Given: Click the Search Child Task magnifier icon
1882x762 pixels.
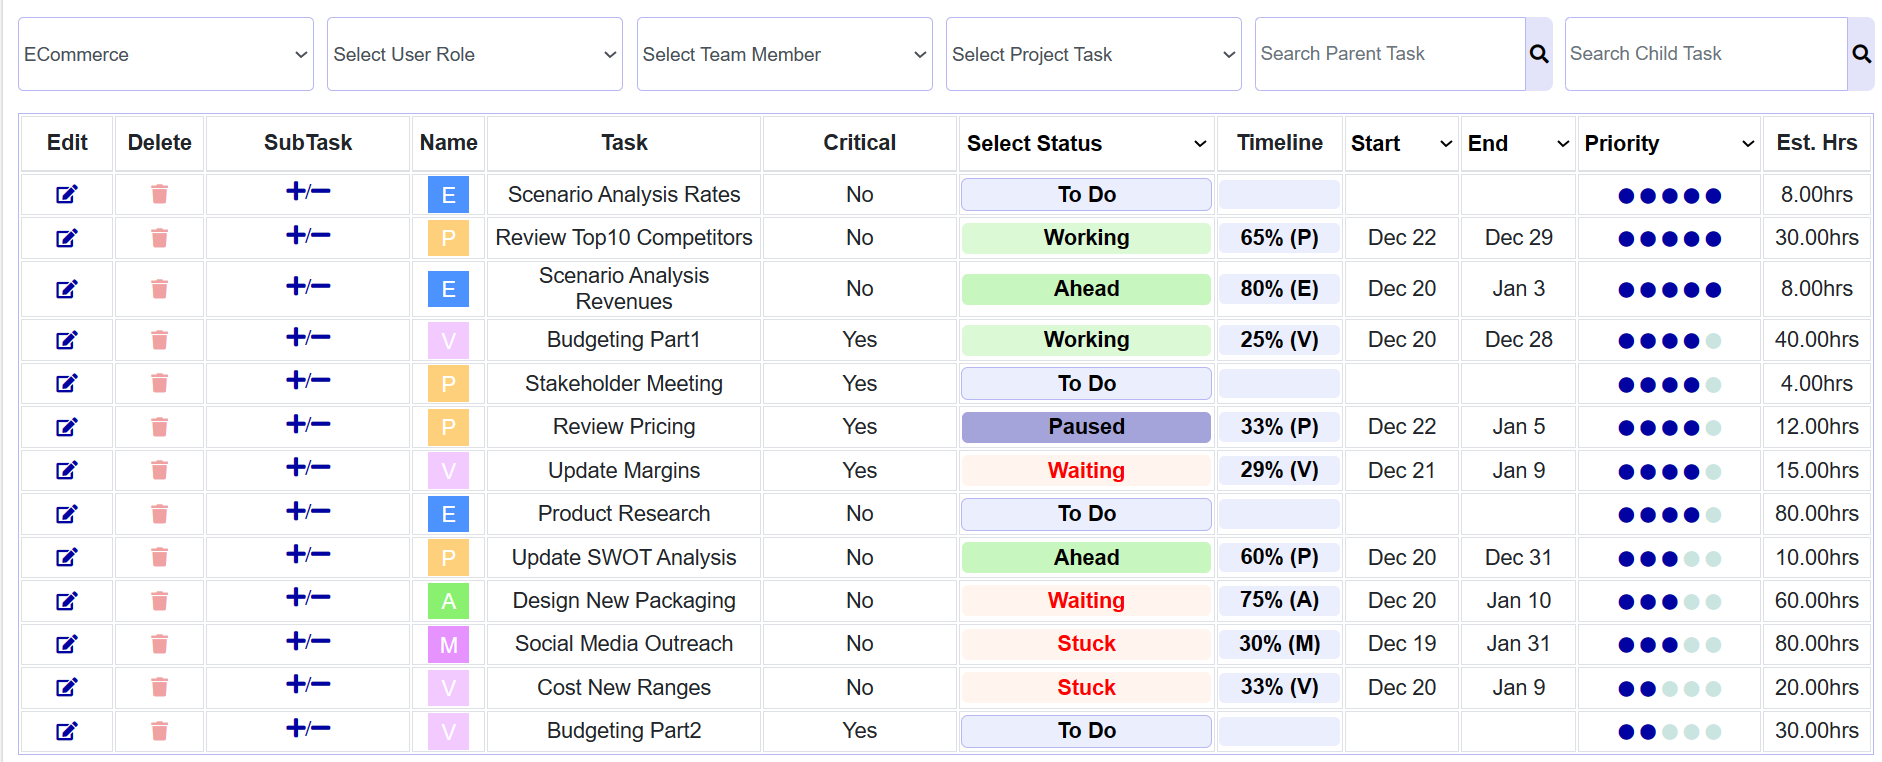Looking at the screenshot, I should pyautogui.click(x=1860, y=54).
